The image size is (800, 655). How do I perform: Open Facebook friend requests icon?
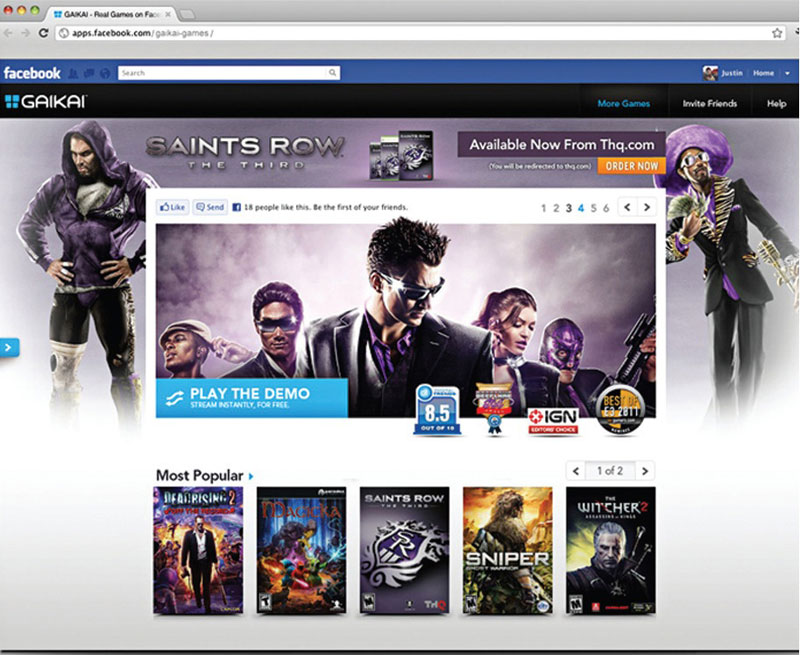73,73
